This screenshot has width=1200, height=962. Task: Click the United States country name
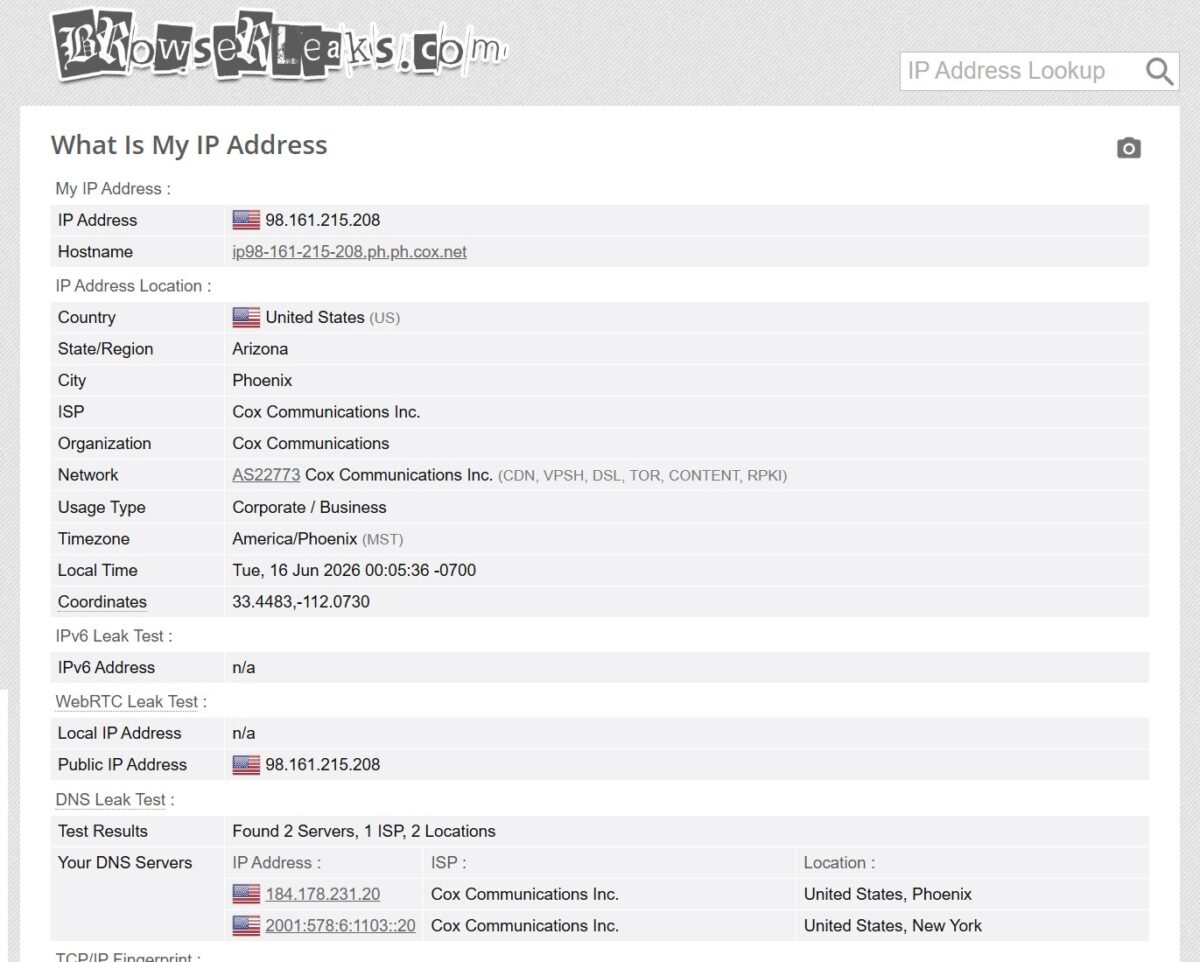[x=315, y=317]
